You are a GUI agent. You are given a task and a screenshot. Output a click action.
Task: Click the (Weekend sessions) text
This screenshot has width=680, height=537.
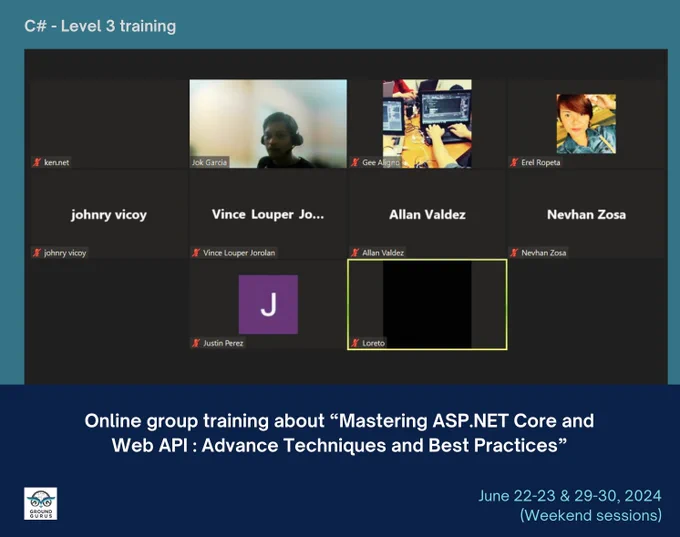591,515
